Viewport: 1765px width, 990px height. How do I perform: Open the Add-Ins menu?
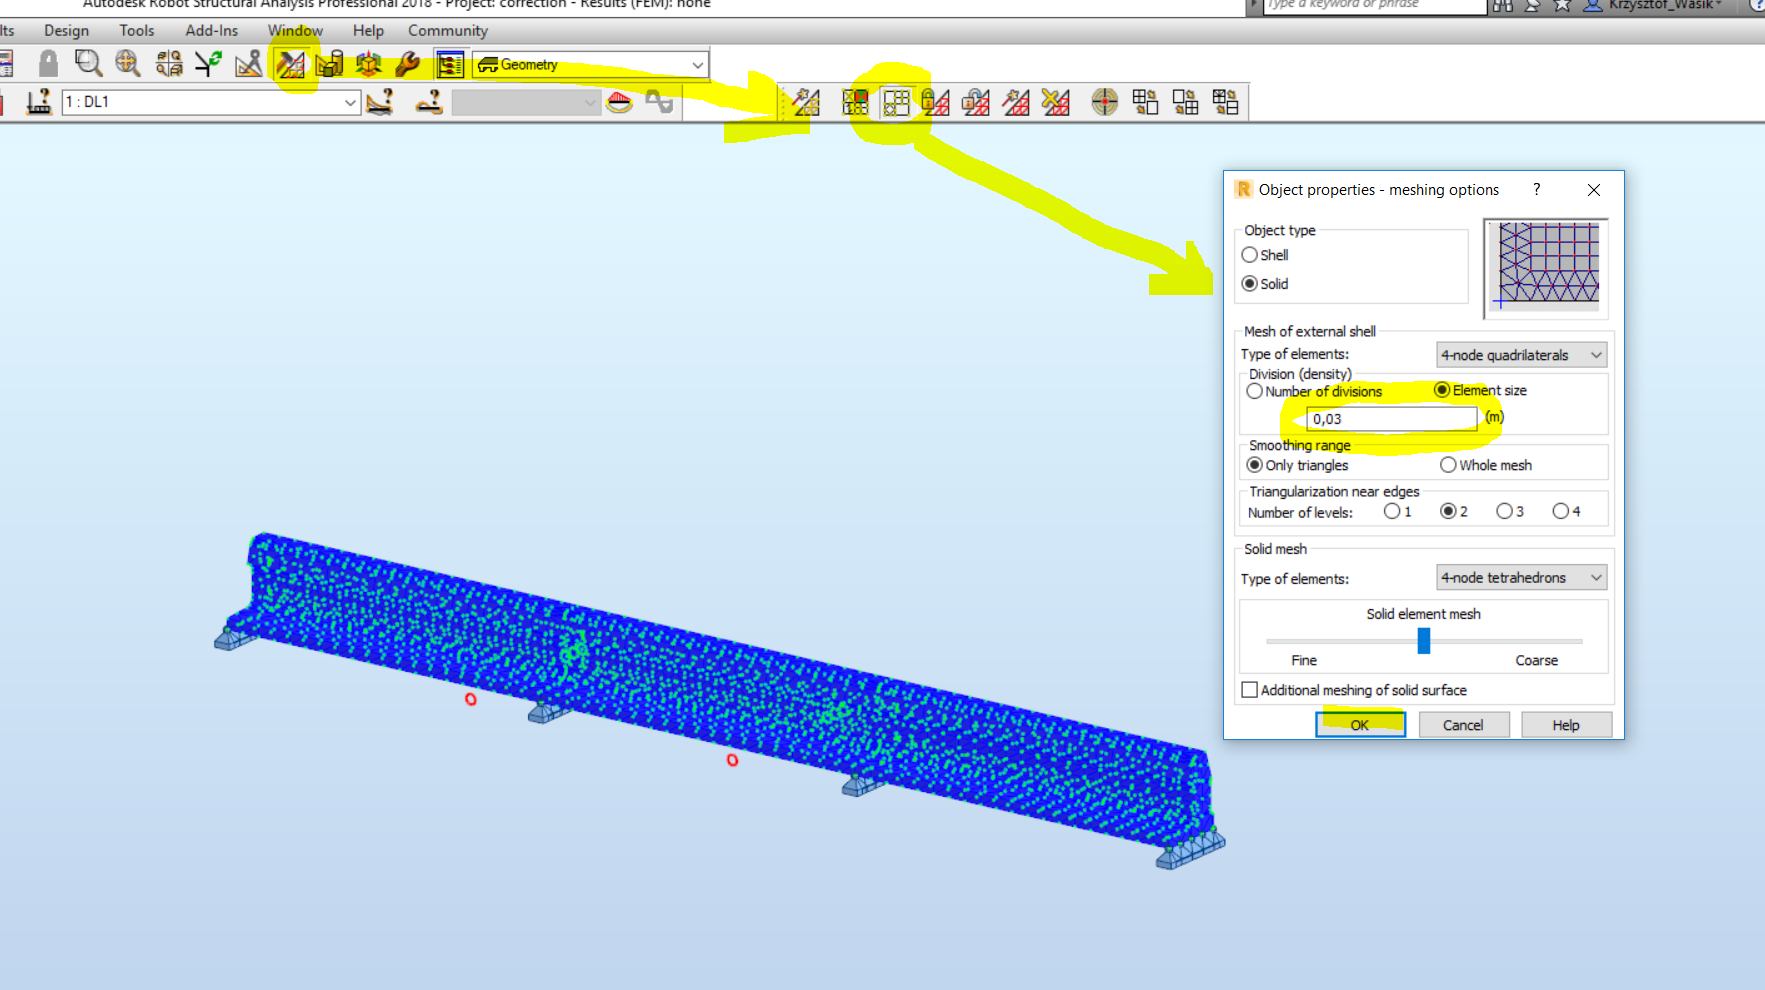click(212, 31)
